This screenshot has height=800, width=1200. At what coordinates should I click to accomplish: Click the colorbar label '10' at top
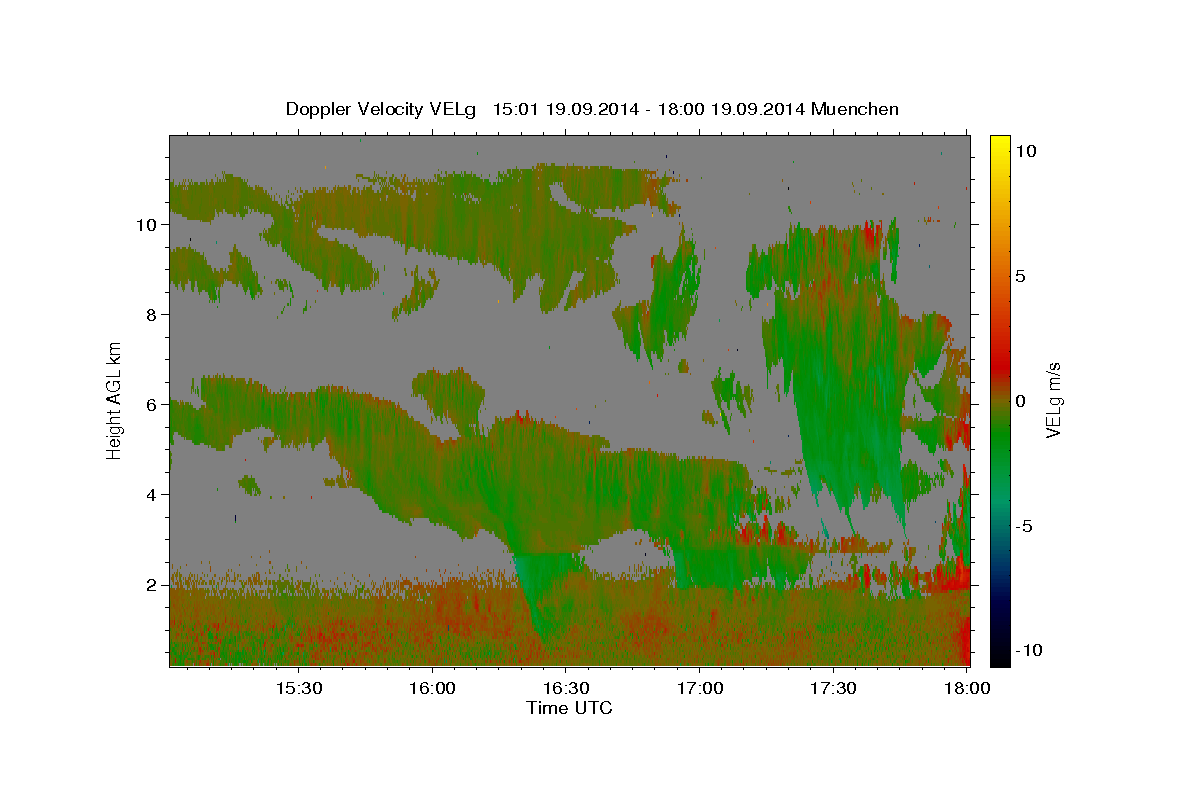pyautogui.click(x=1026, y=151)
